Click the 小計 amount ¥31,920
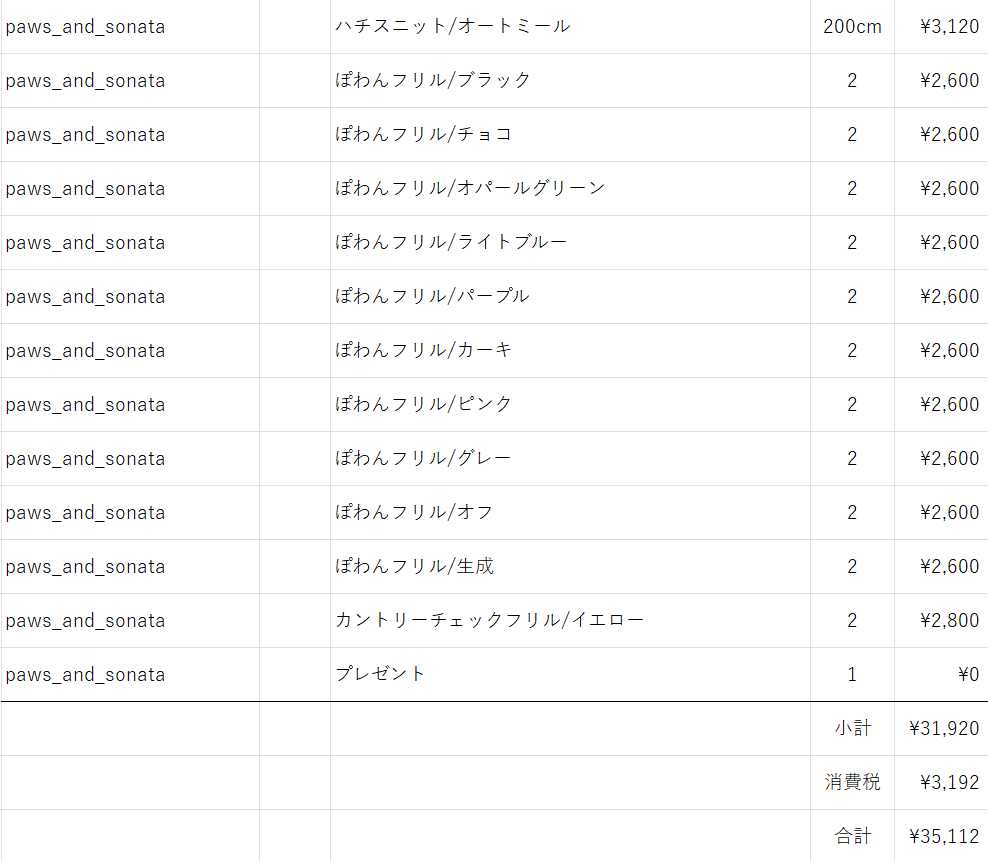Image resolution: width=988 pixels, height=861 pixels. pos(941,729)
